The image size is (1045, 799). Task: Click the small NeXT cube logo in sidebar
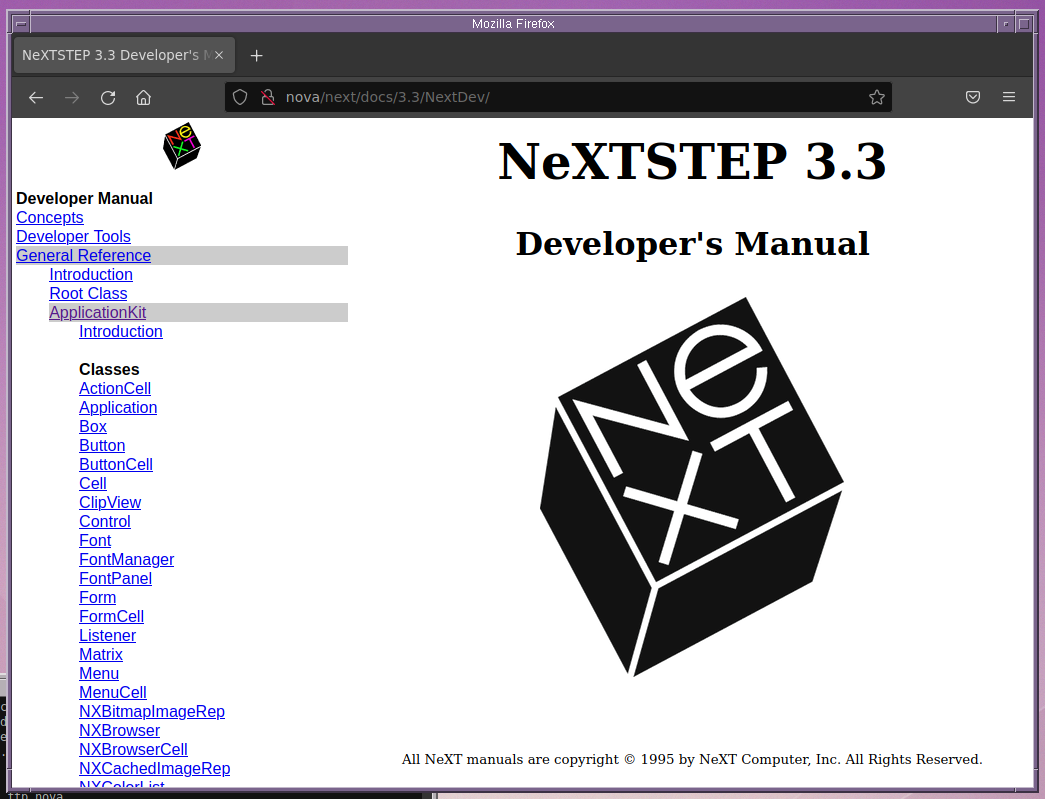point(181,148)
